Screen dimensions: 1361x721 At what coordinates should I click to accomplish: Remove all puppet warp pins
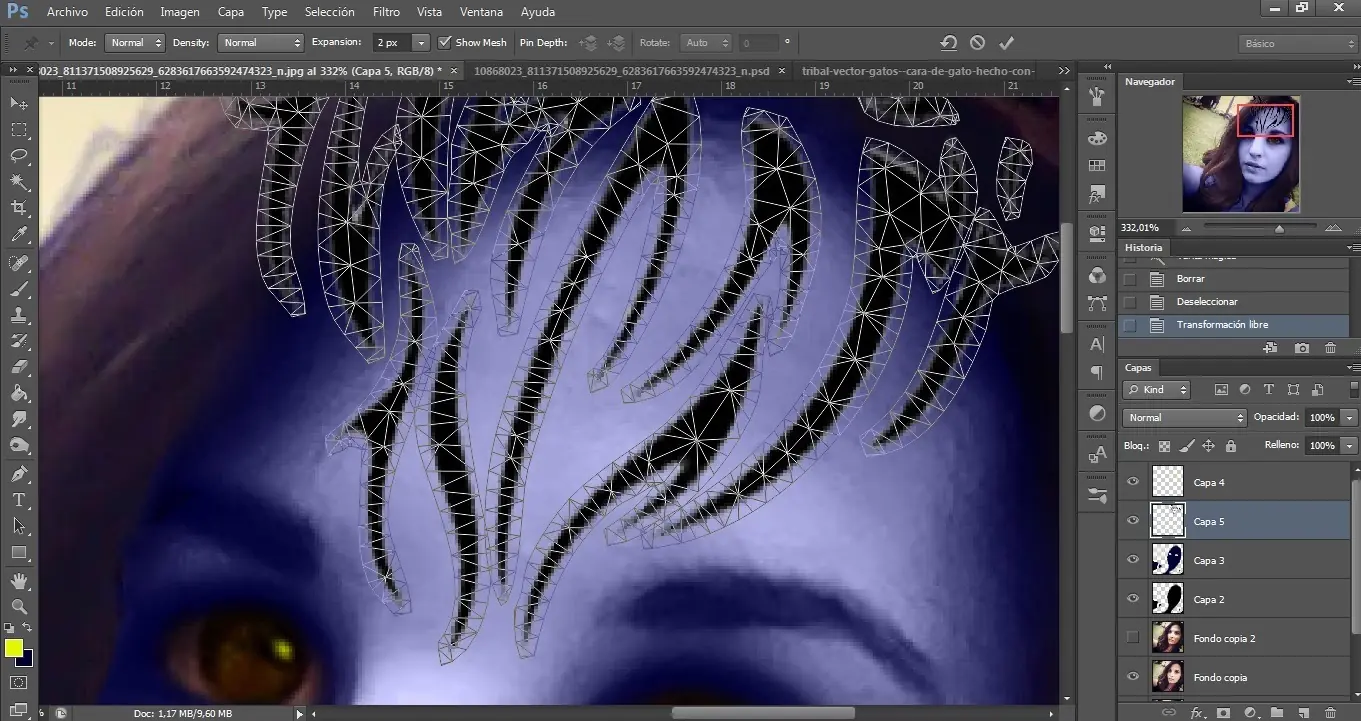point(948,43)
